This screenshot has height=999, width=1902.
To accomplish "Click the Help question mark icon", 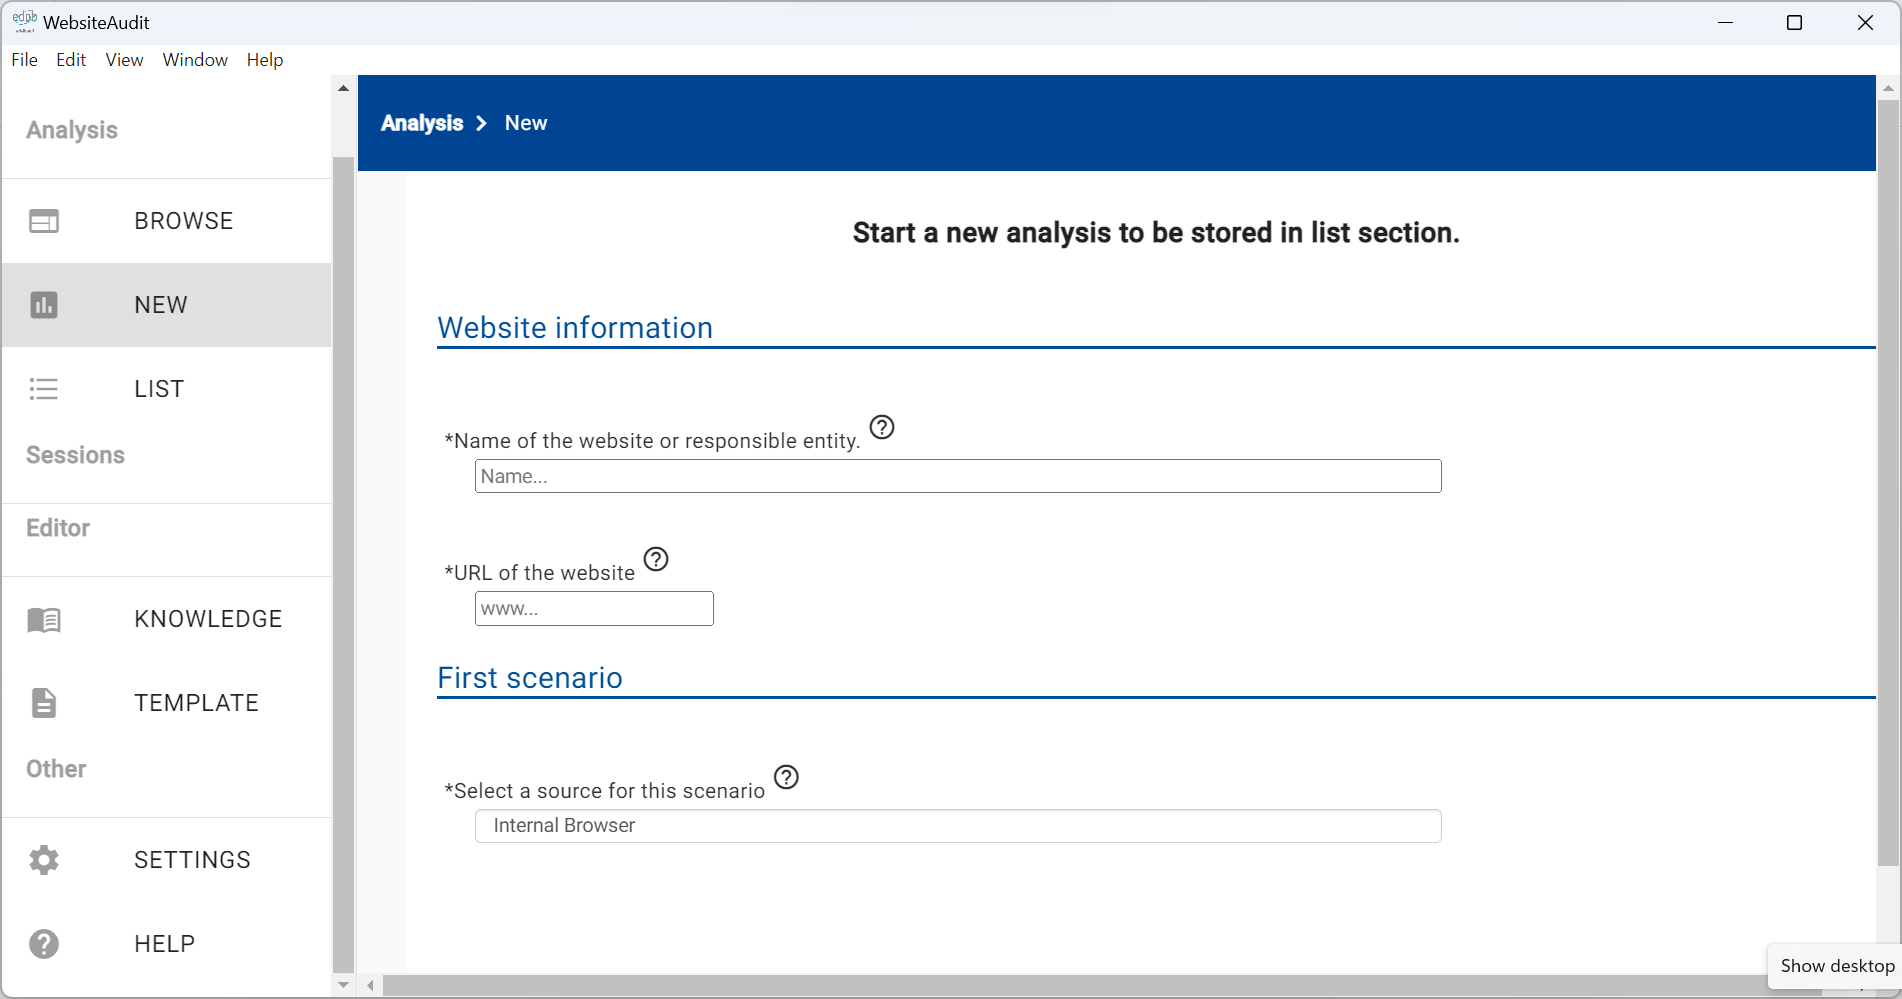I will click(x=44, y=944).
